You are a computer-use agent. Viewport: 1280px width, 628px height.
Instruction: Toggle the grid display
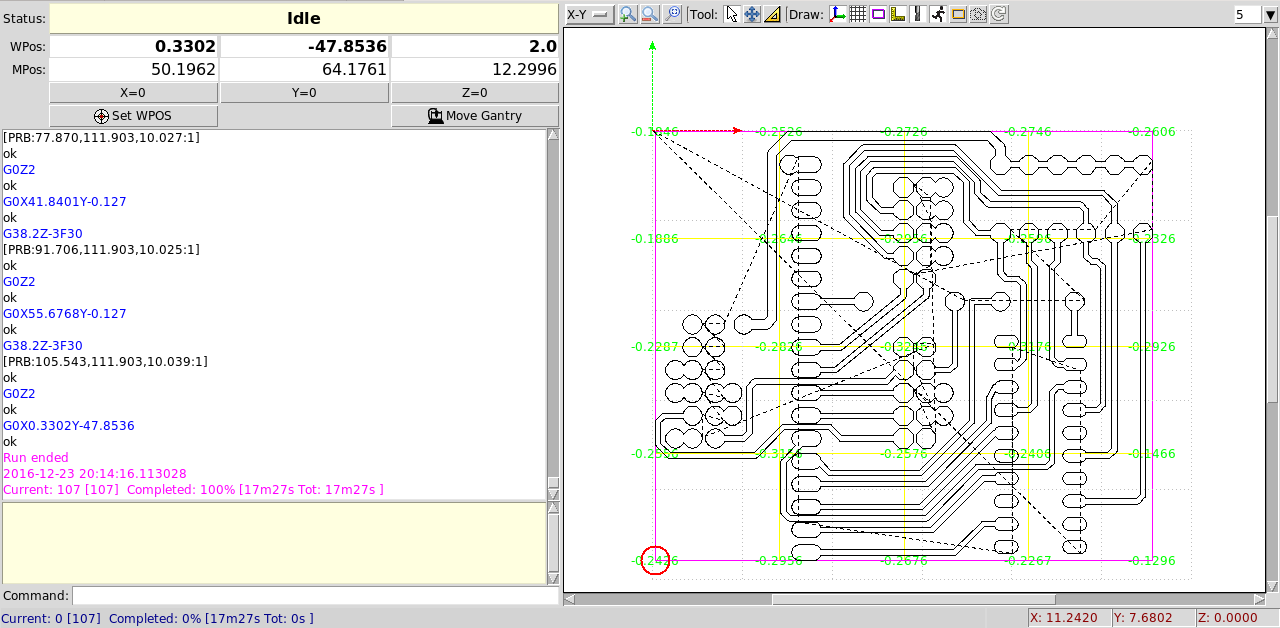click(857, 14)
